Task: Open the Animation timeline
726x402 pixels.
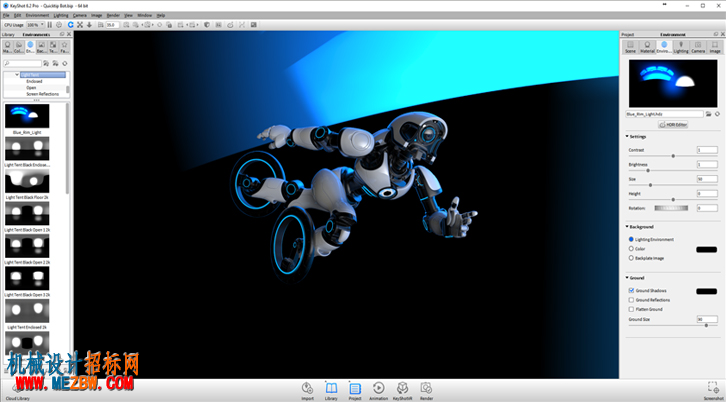Action: (x=378, y=390)
